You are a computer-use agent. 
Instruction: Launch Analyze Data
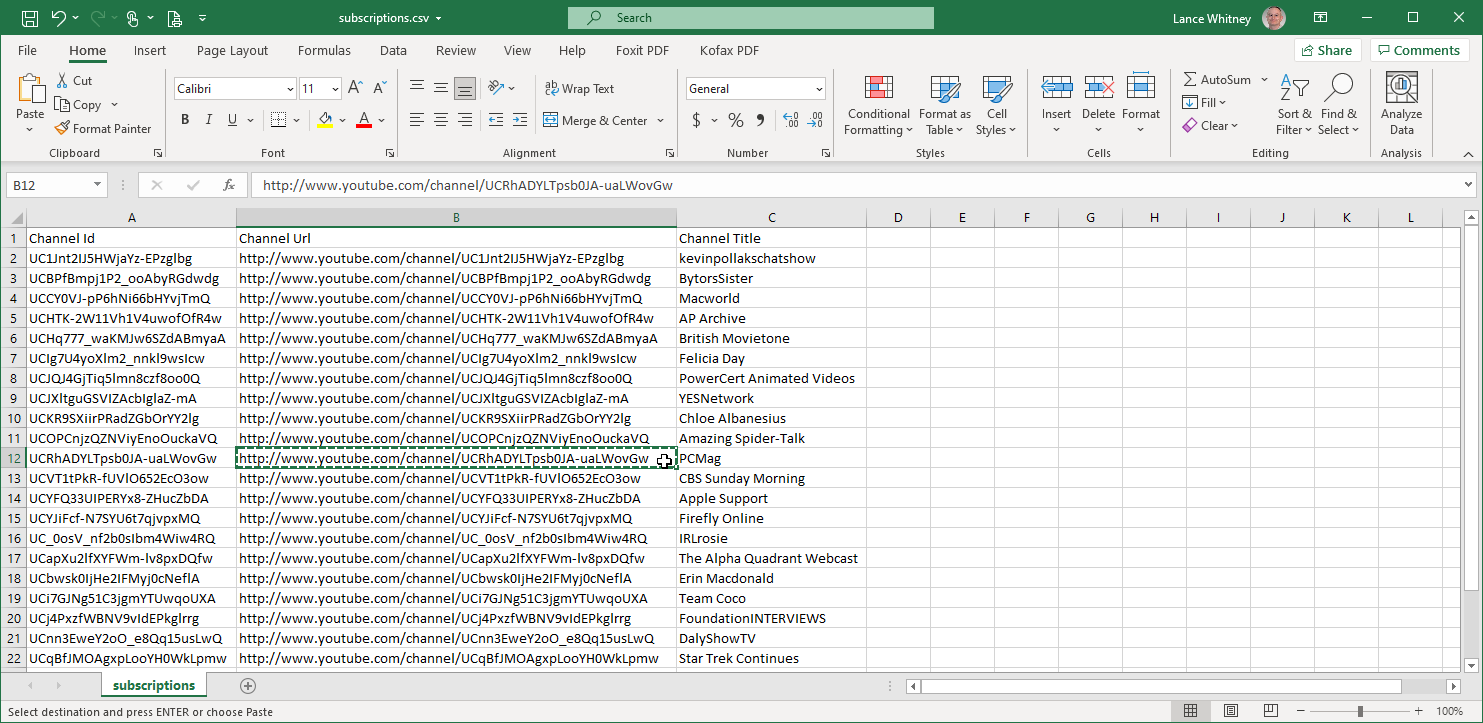tap(1402, 105)
